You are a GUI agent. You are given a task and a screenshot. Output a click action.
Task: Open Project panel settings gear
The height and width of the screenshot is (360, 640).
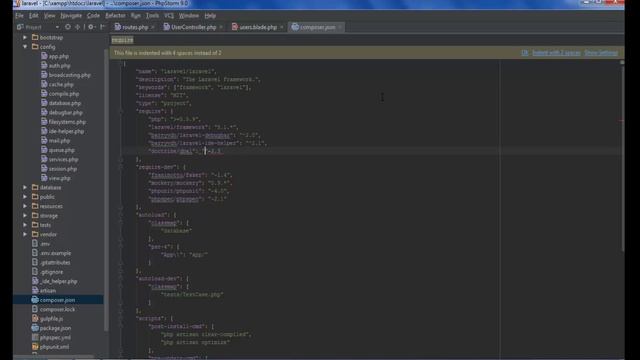coord(91,27)
